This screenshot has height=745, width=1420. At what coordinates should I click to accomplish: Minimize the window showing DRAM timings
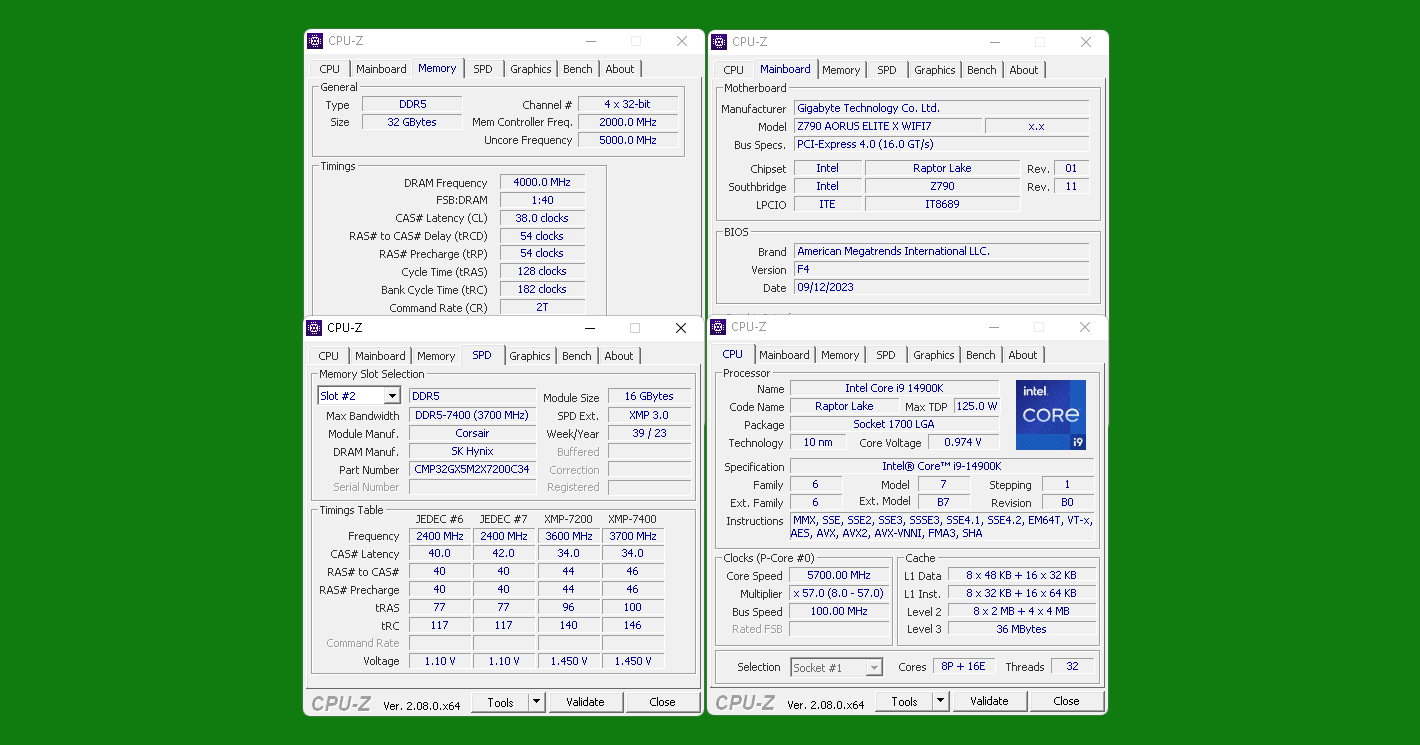click(591, 41)
